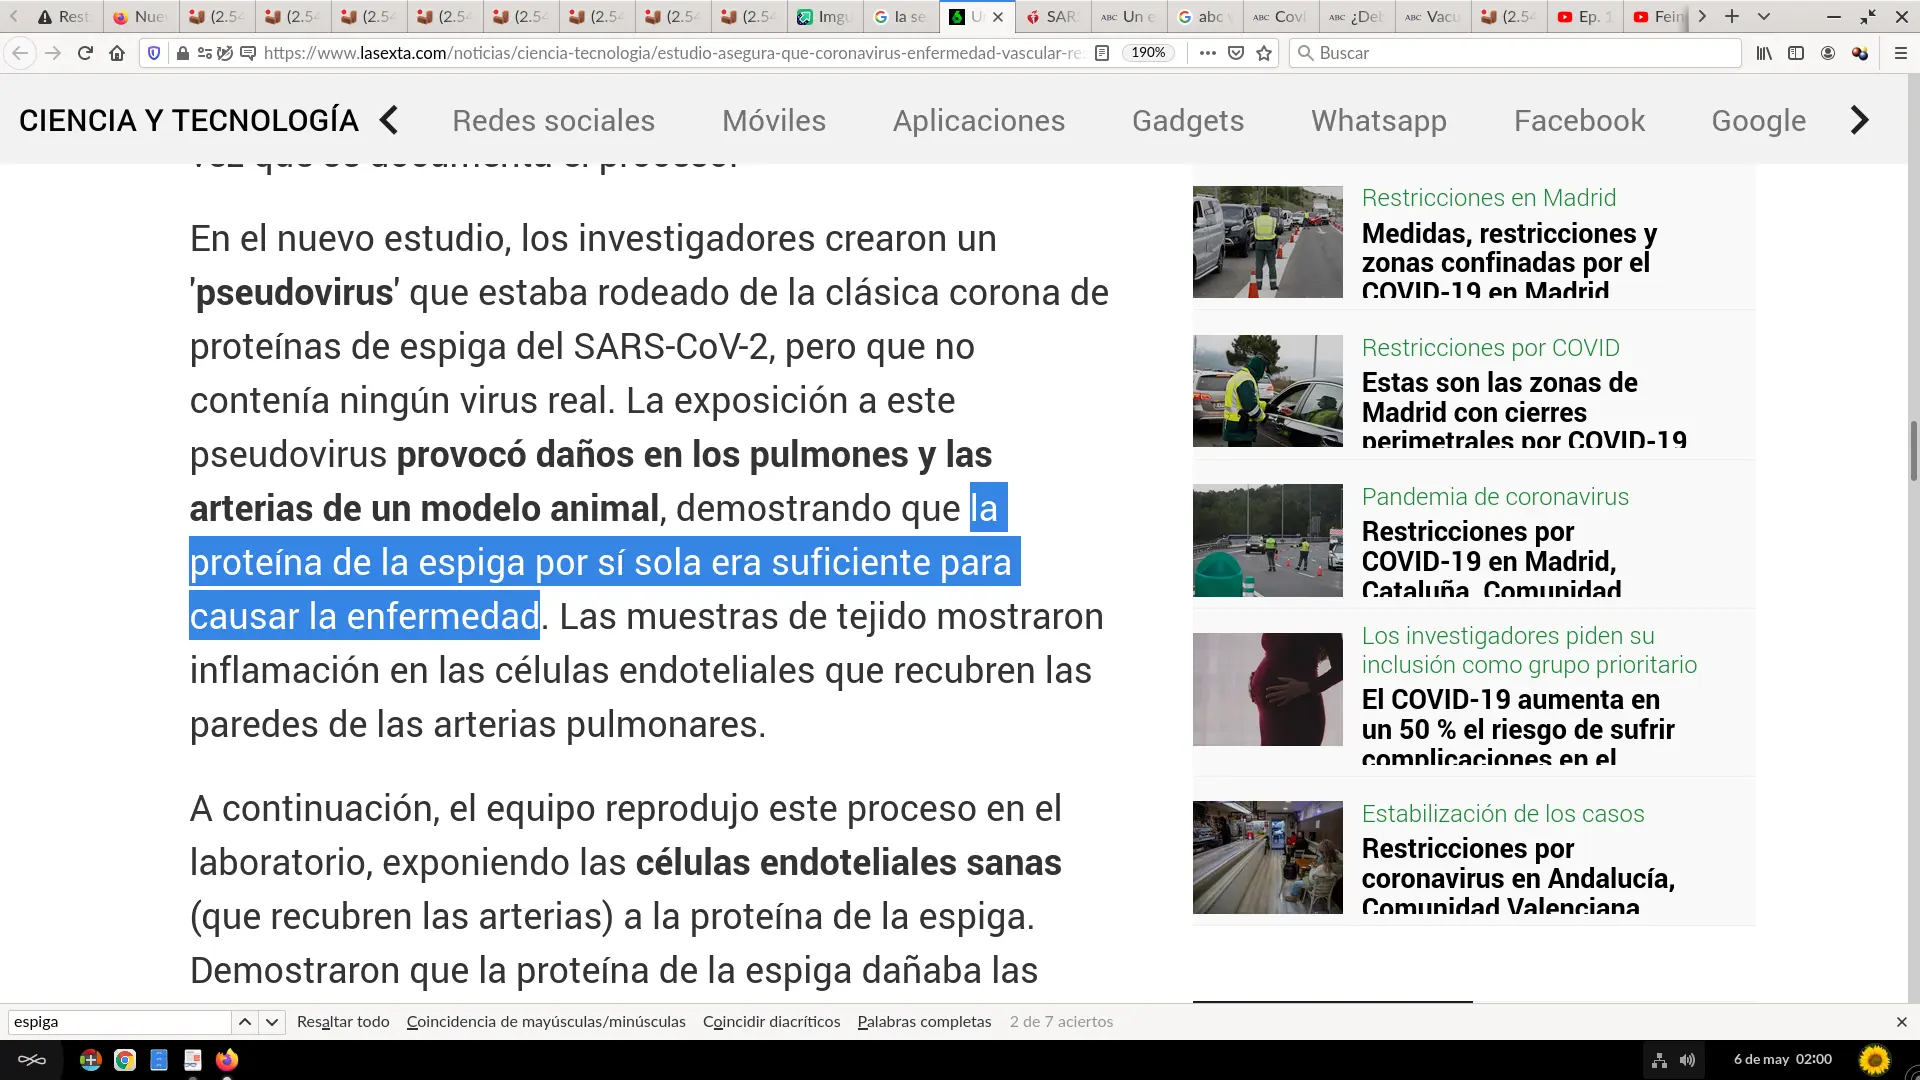Reset the 190% zoom level
Viewport: 1920px width, 1080px height.
coord(1148,53)
